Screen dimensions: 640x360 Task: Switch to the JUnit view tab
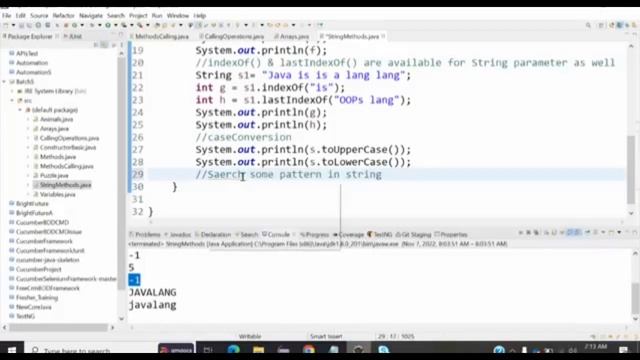pyautogui.click(x=73, y=36)
